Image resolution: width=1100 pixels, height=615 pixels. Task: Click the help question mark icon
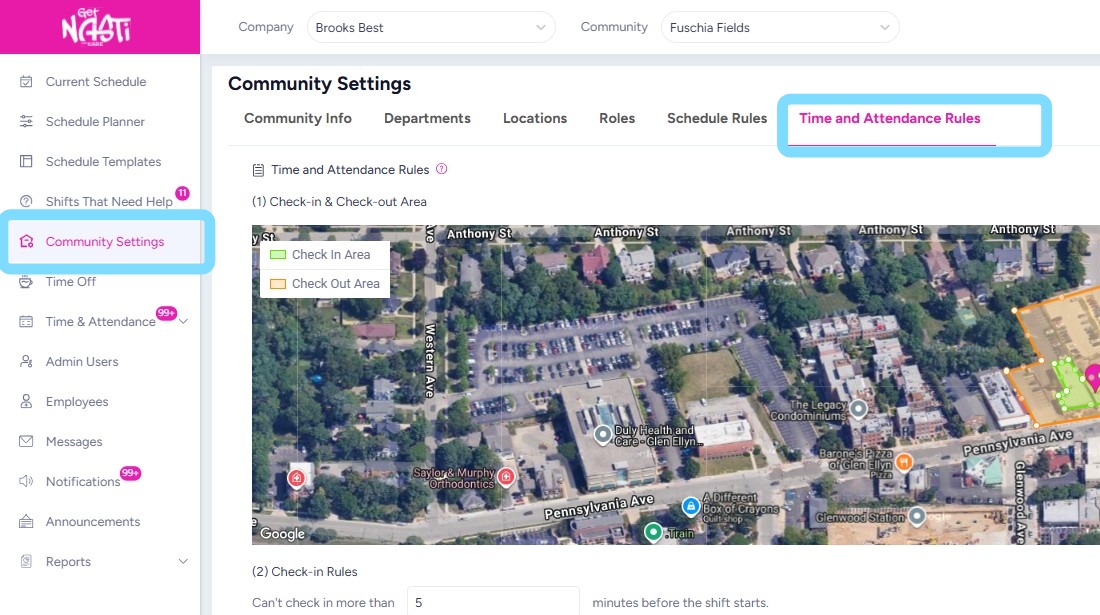point(441,169)
